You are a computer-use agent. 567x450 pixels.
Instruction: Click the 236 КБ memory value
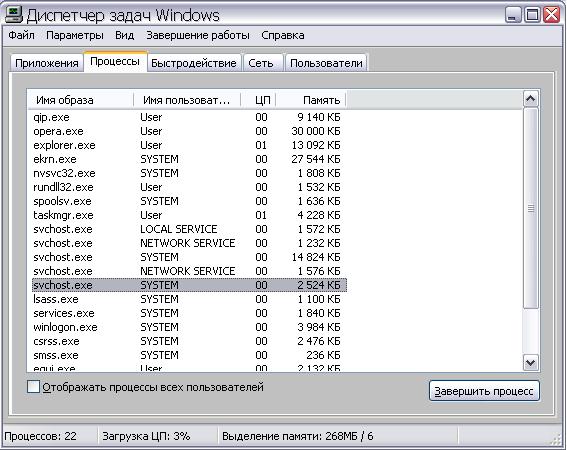coord(323,355)
